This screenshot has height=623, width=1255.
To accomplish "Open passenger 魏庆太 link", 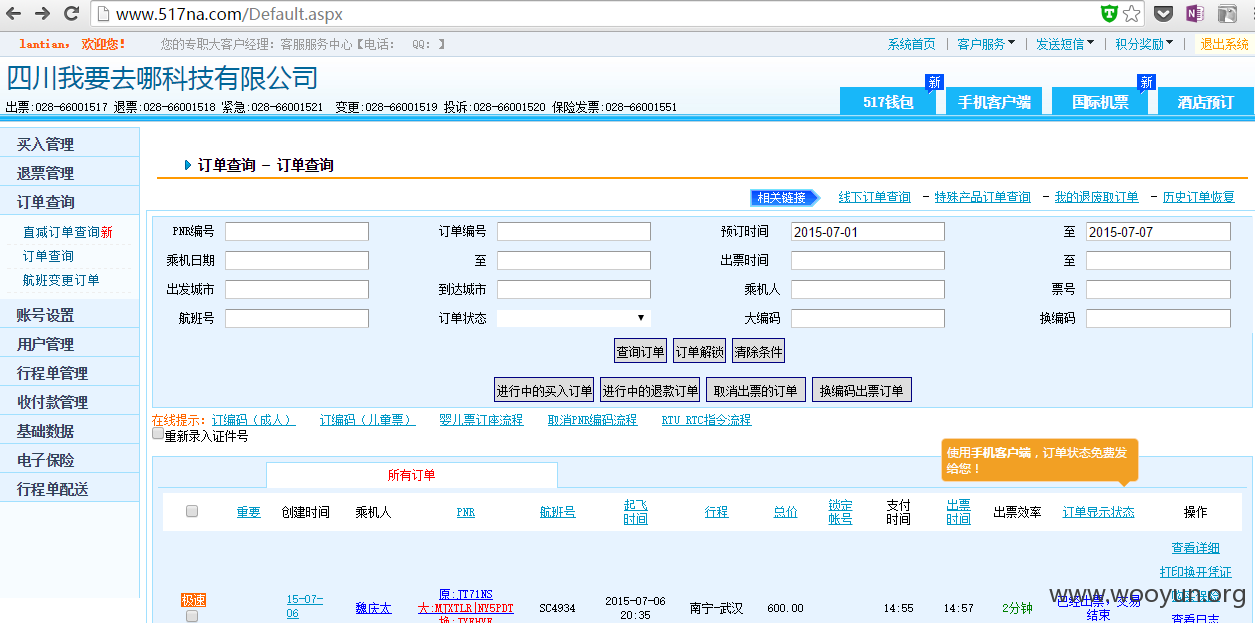I will point(373,608).
